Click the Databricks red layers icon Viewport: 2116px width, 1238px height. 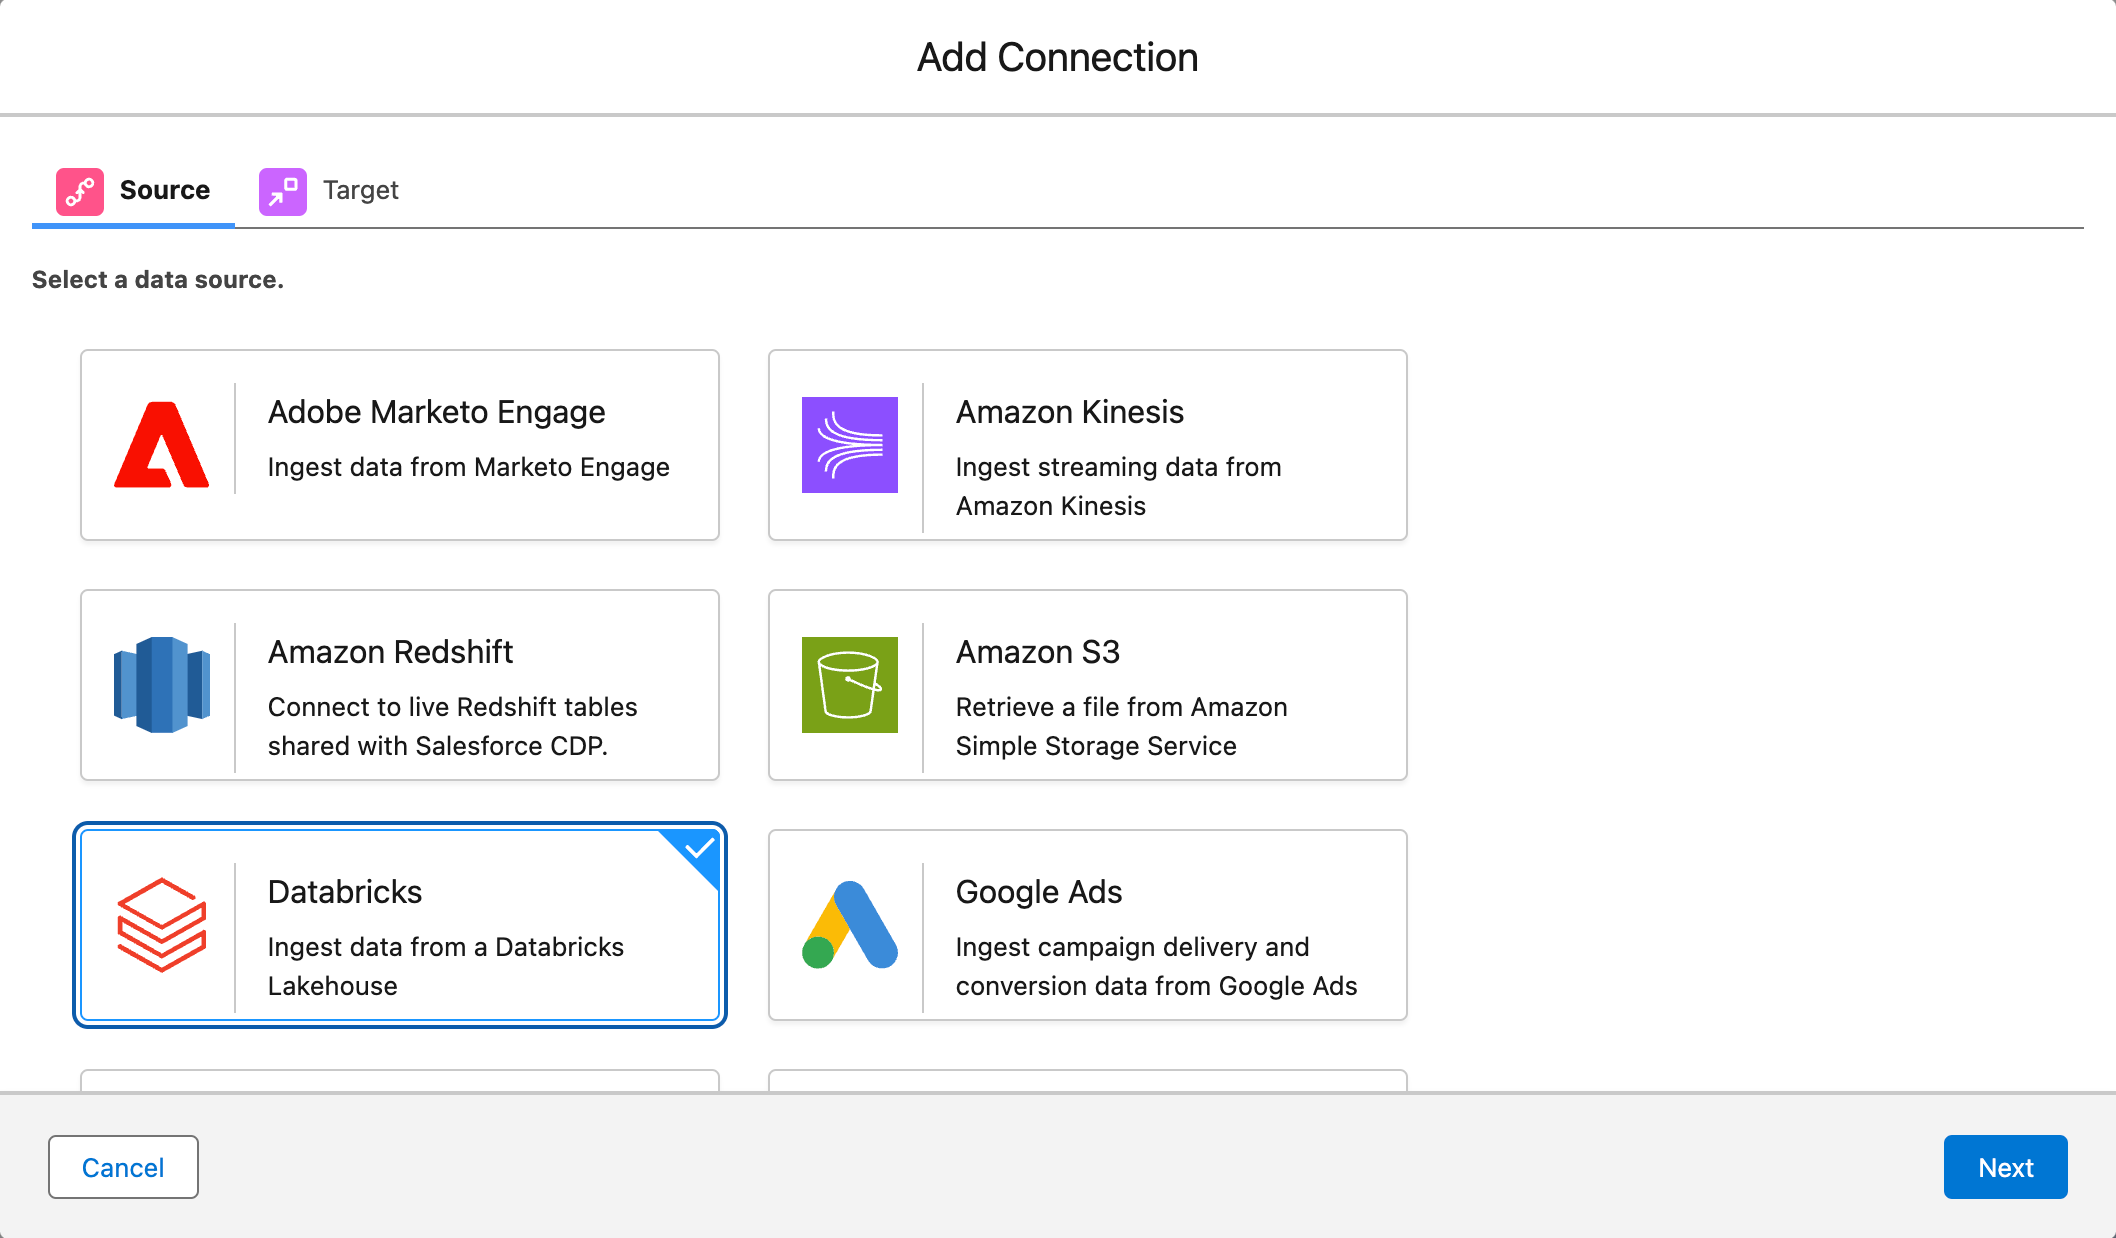click(x=162, y=925)
